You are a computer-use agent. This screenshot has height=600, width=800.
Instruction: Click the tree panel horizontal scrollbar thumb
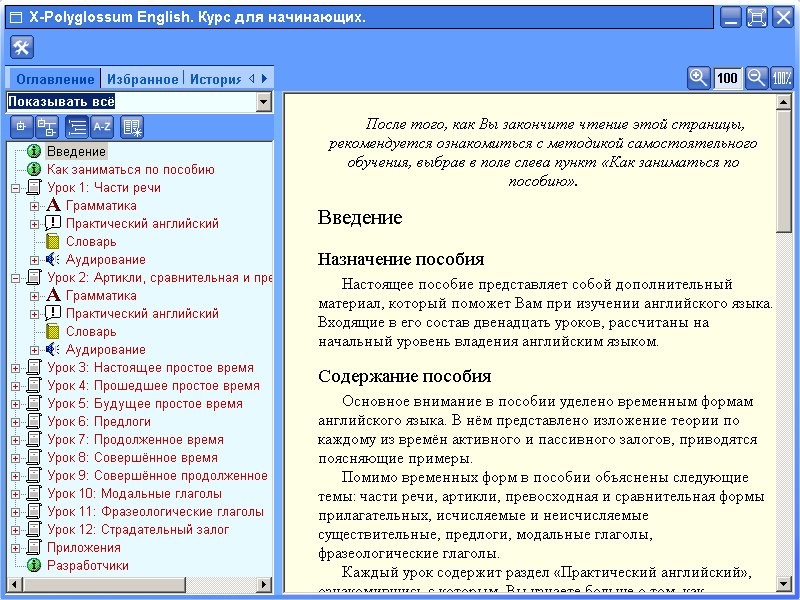pos(104,584)
